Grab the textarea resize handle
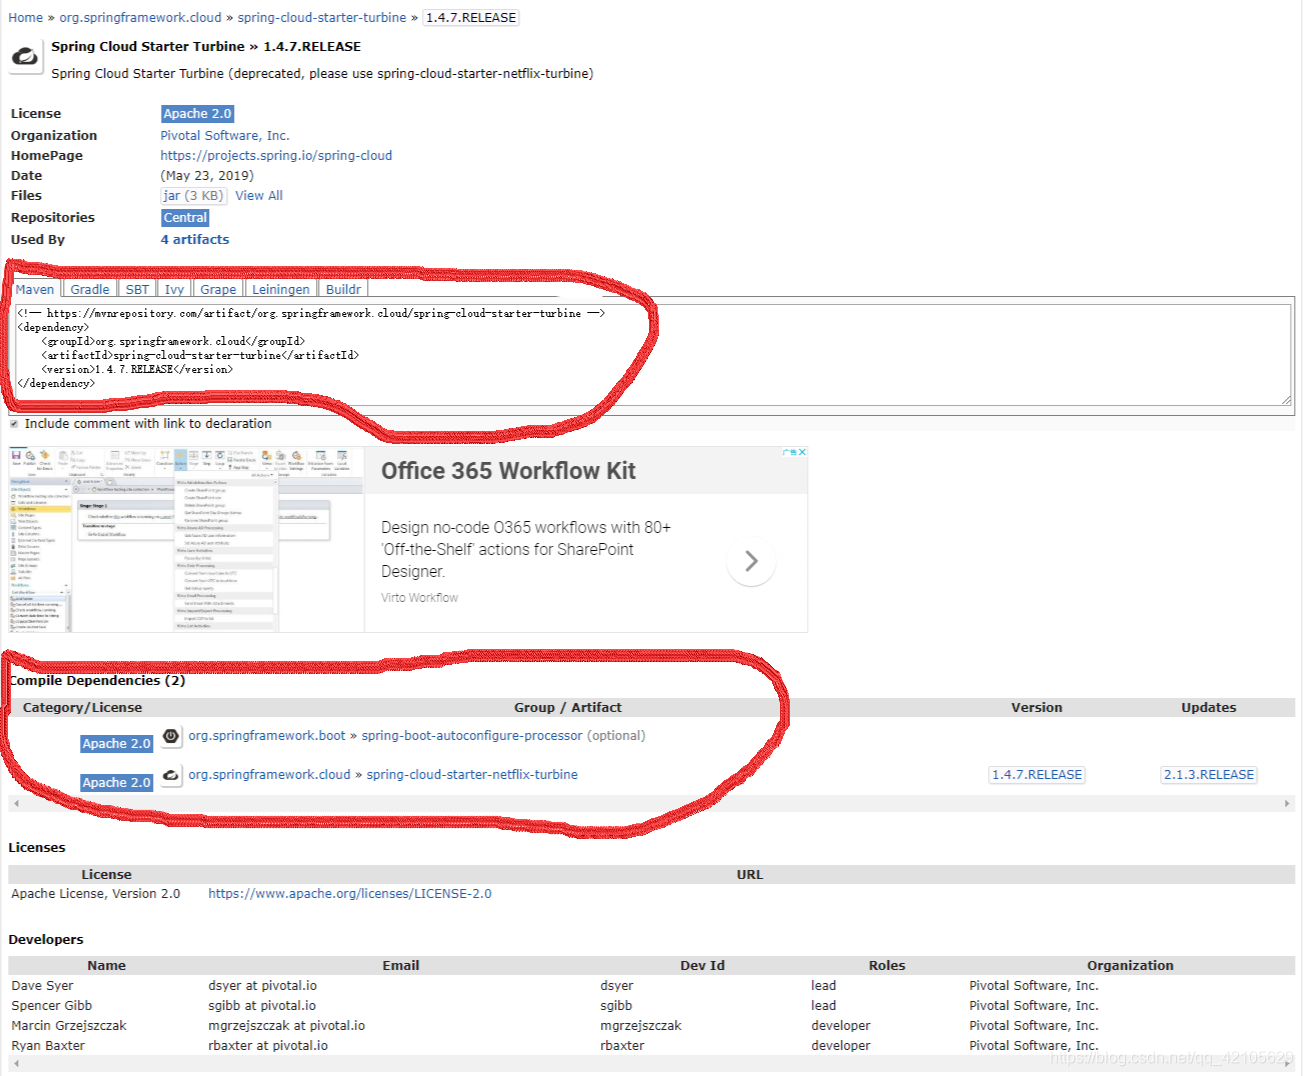Viewport: 1303px width, 1076px height. click(x=1286, y=400)
